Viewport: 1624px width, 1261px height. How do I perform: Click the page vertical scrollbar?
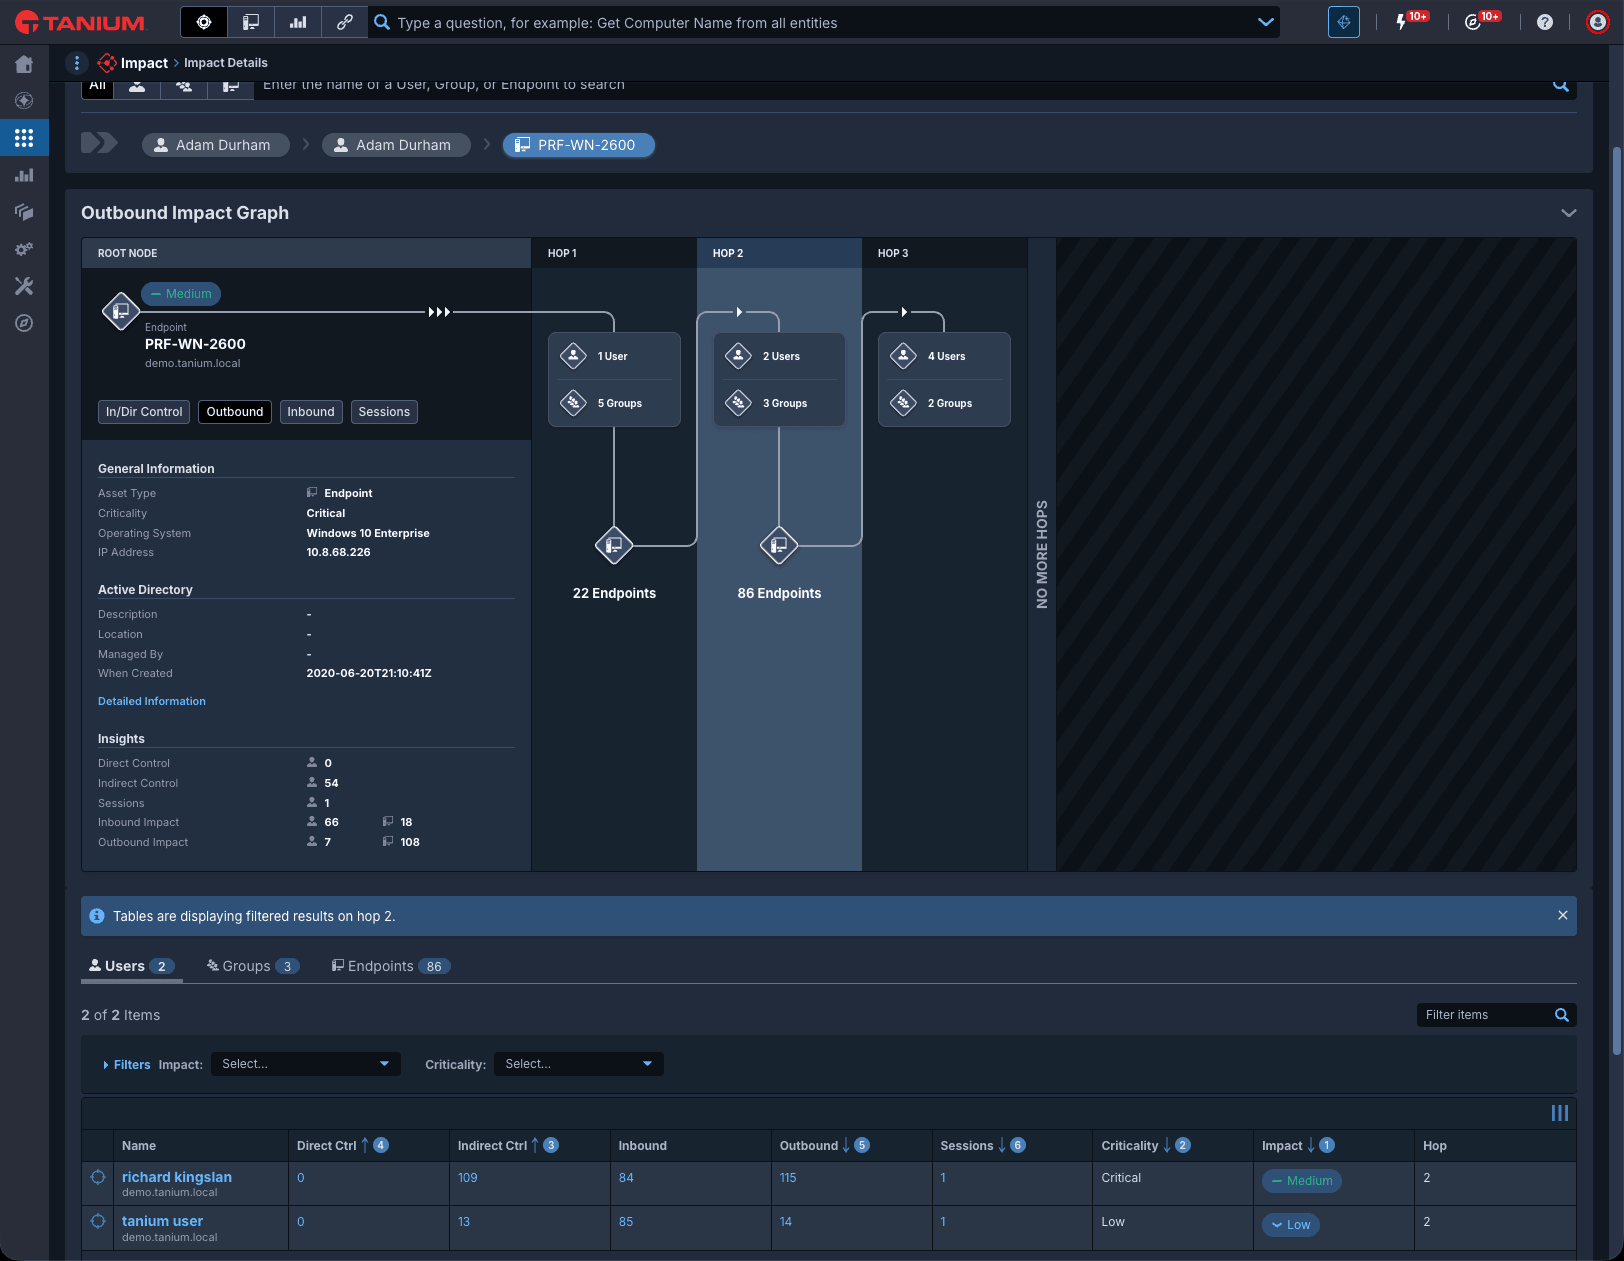pos(1617,600)
